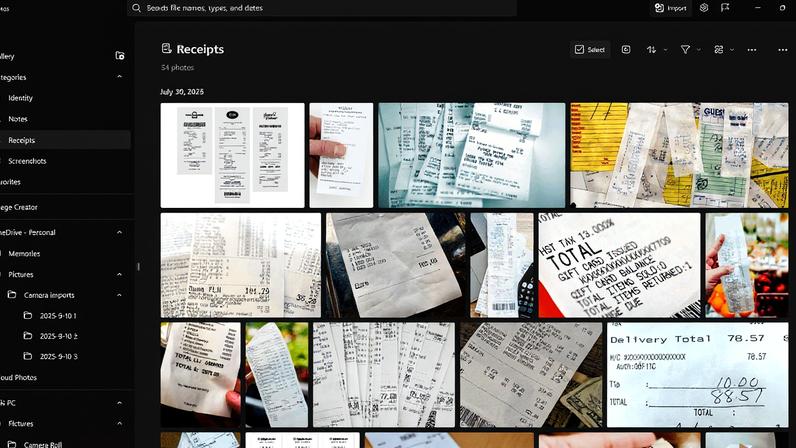Open the HST TAX gift card receipt thumbnail
The width and height of the screenshot is (796, 448).
tap(619, 265)
